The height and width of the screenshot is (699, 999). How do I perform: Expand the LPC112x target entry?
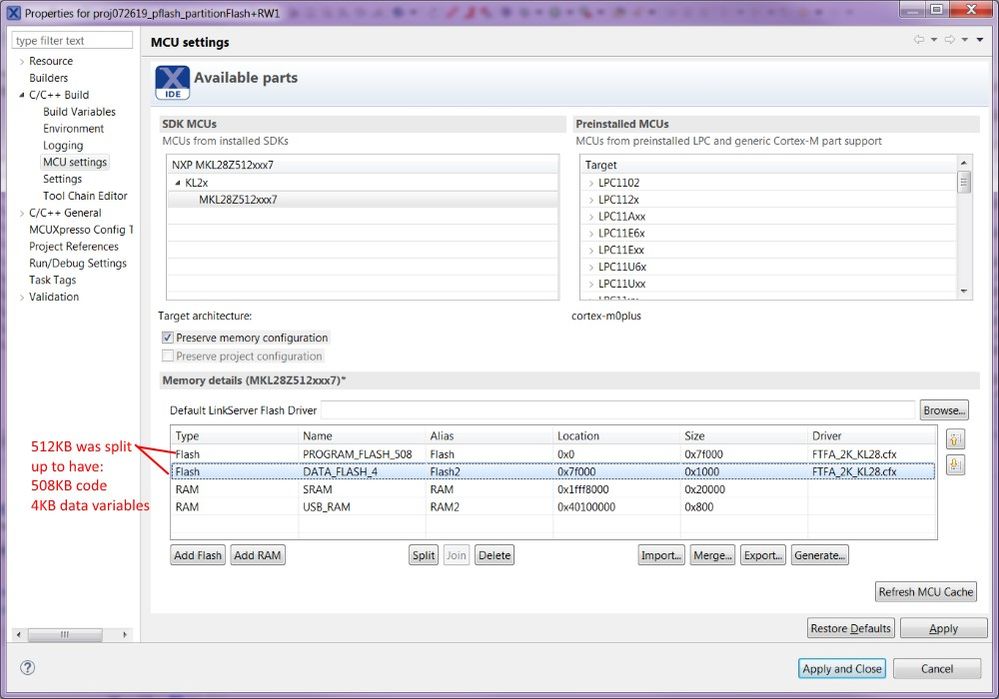(x=591, y=200)
